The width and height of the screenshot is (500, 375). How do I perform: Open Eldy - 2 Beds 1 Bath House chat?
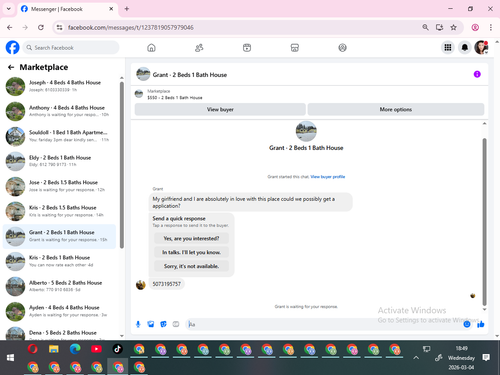click(x=59, y=161)
